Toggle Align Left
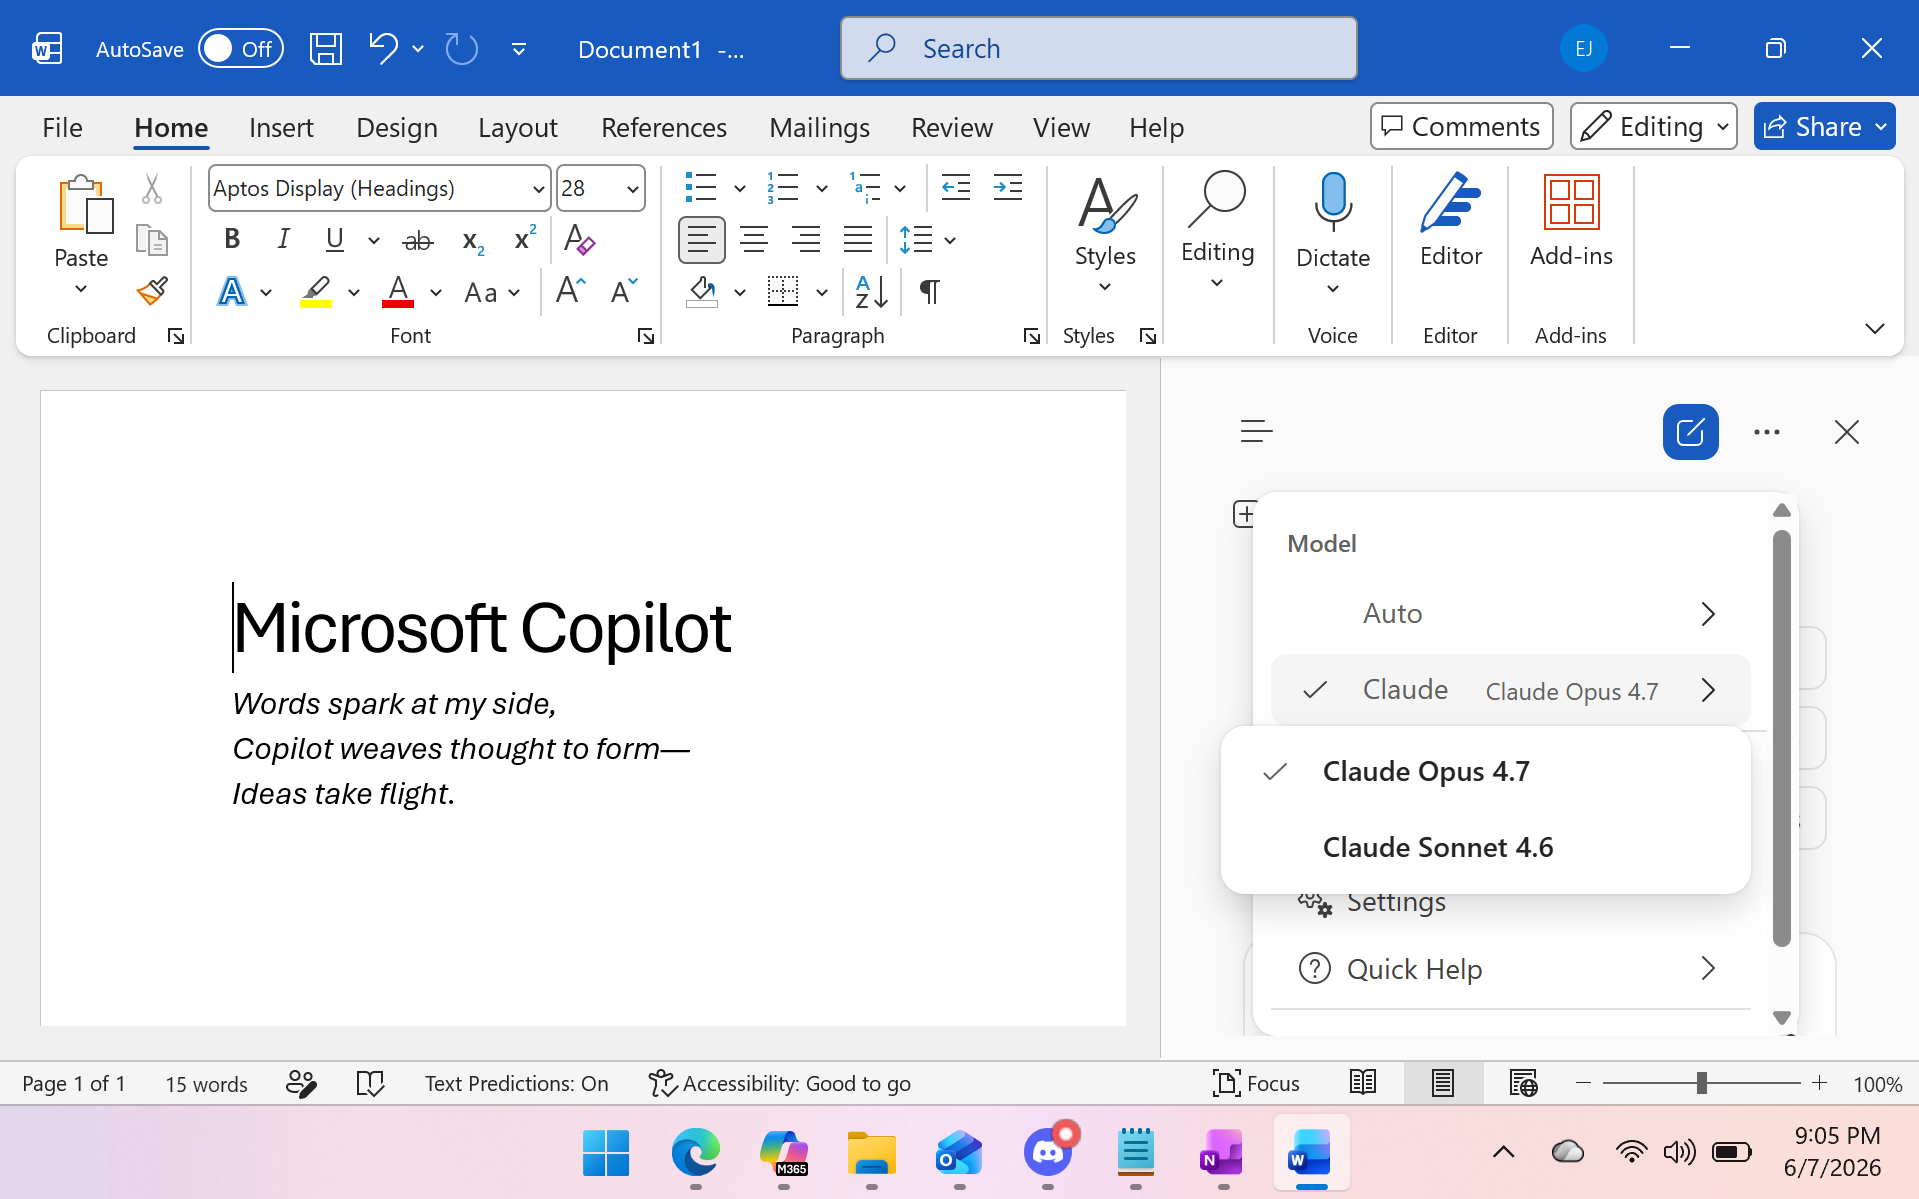 tap(702, 240)
